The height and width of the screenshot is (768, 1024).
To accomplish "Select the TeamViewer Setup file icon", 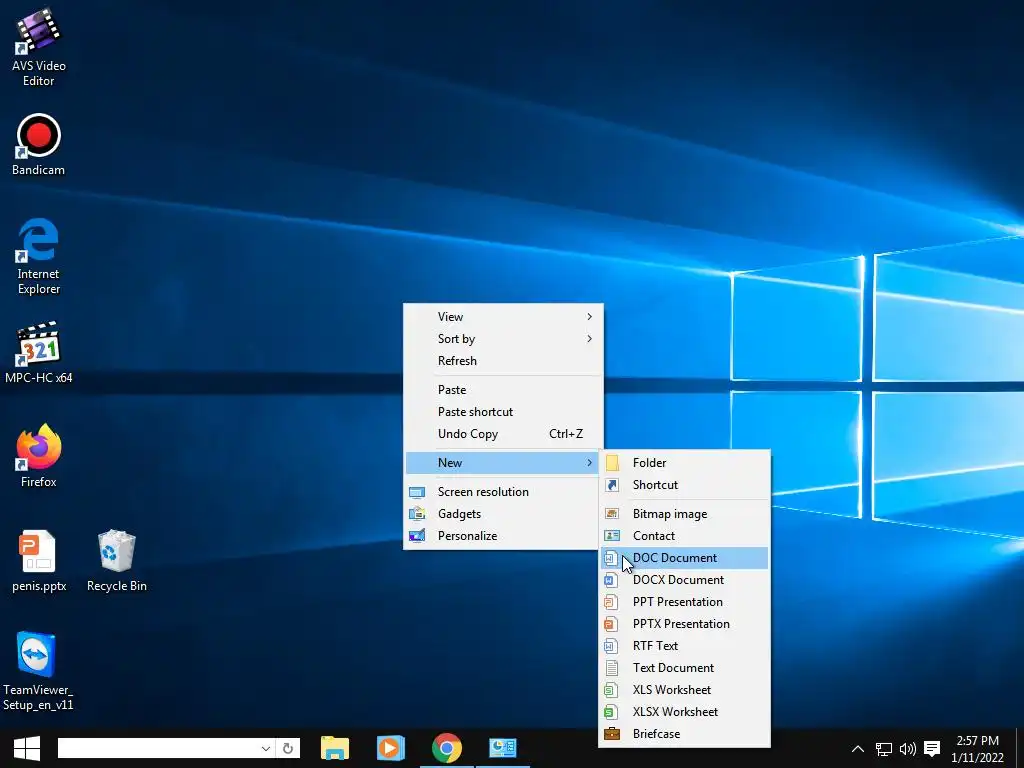I will 39,671.
